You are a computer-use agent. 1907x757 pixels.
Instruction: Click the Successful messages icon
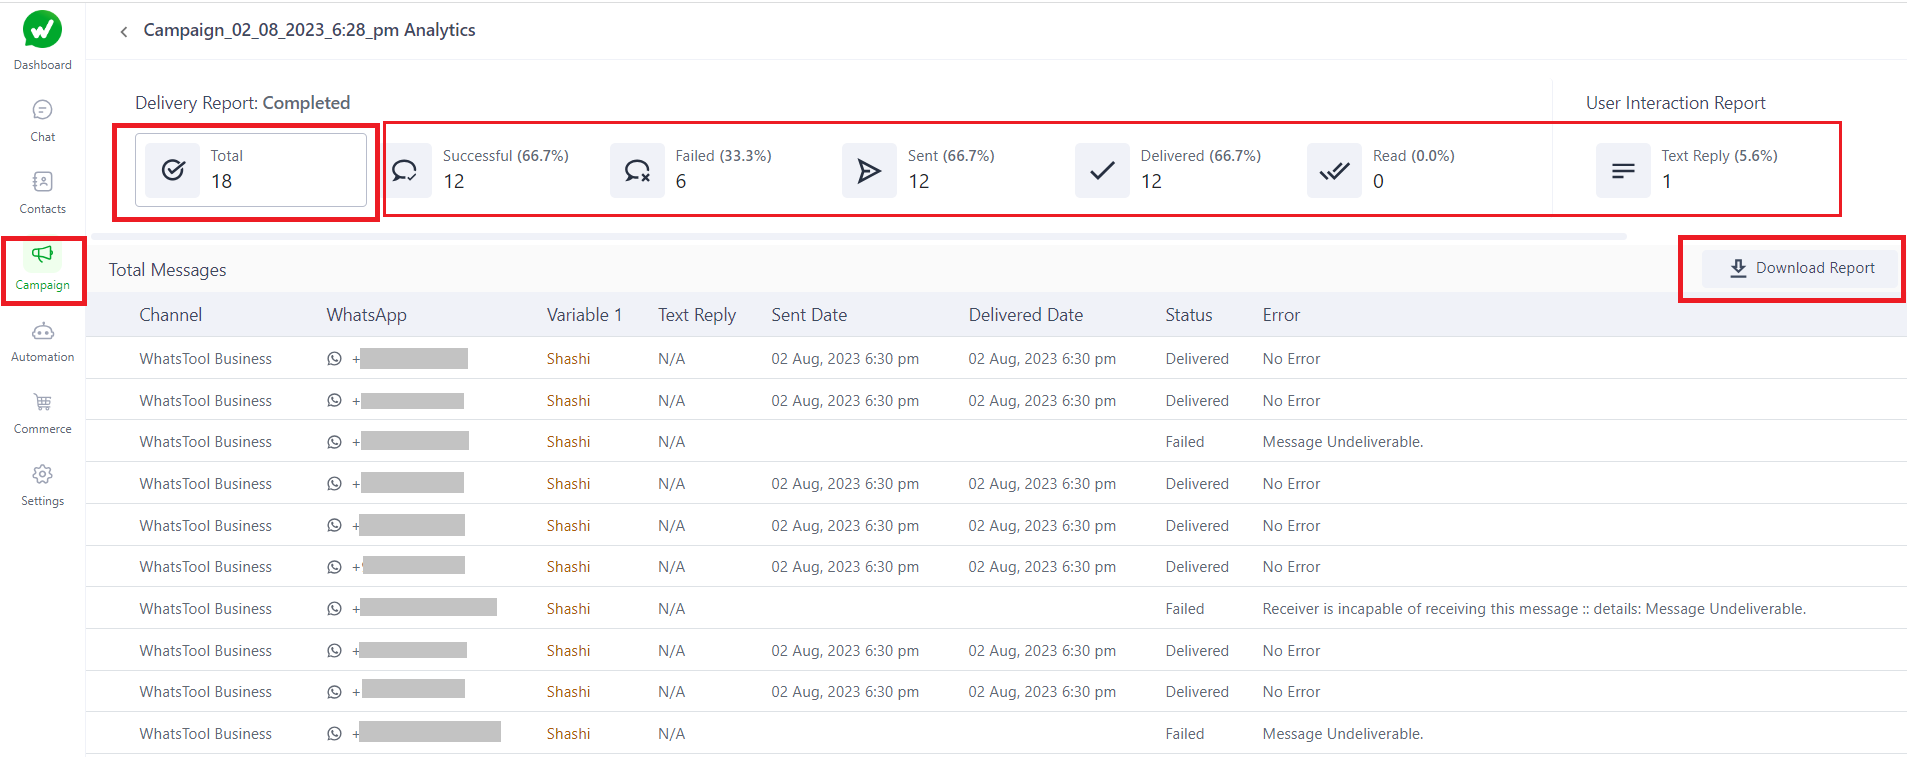point(404,170)
